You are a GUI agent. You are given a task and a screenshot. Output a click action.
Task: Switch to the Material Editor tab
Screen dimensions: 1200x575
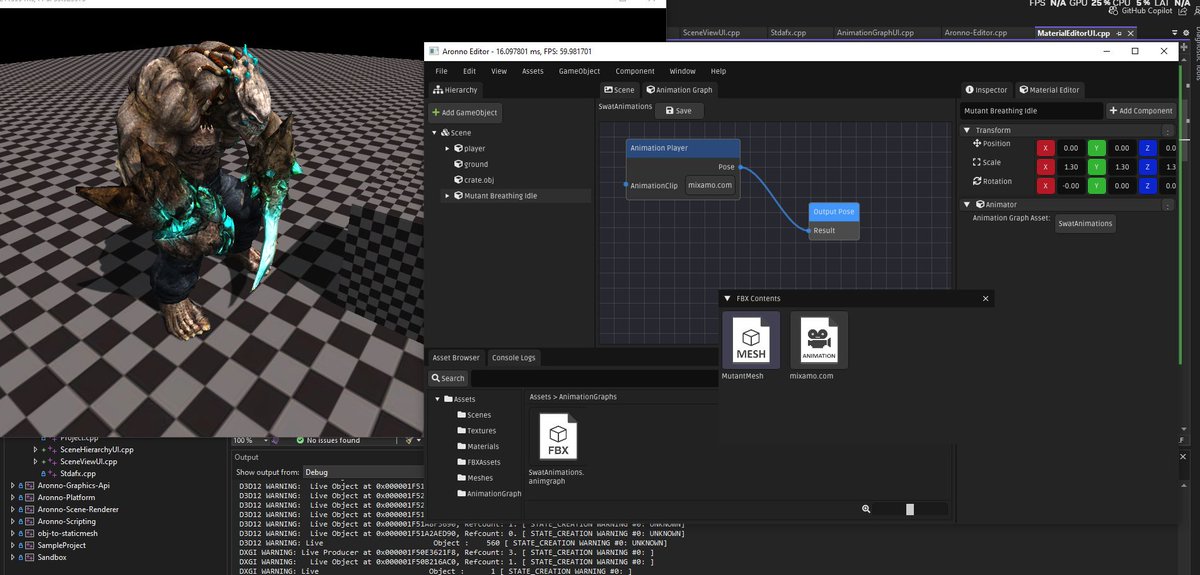coord(1050,90)
